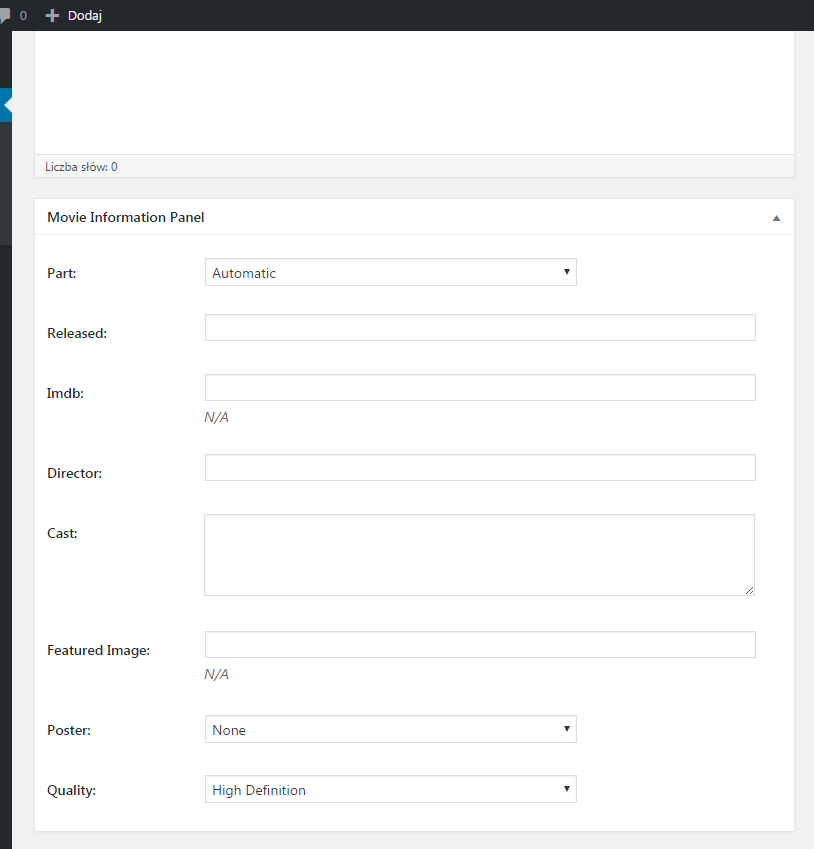Grab the Cast textarea resize handle

coord(749,590)
